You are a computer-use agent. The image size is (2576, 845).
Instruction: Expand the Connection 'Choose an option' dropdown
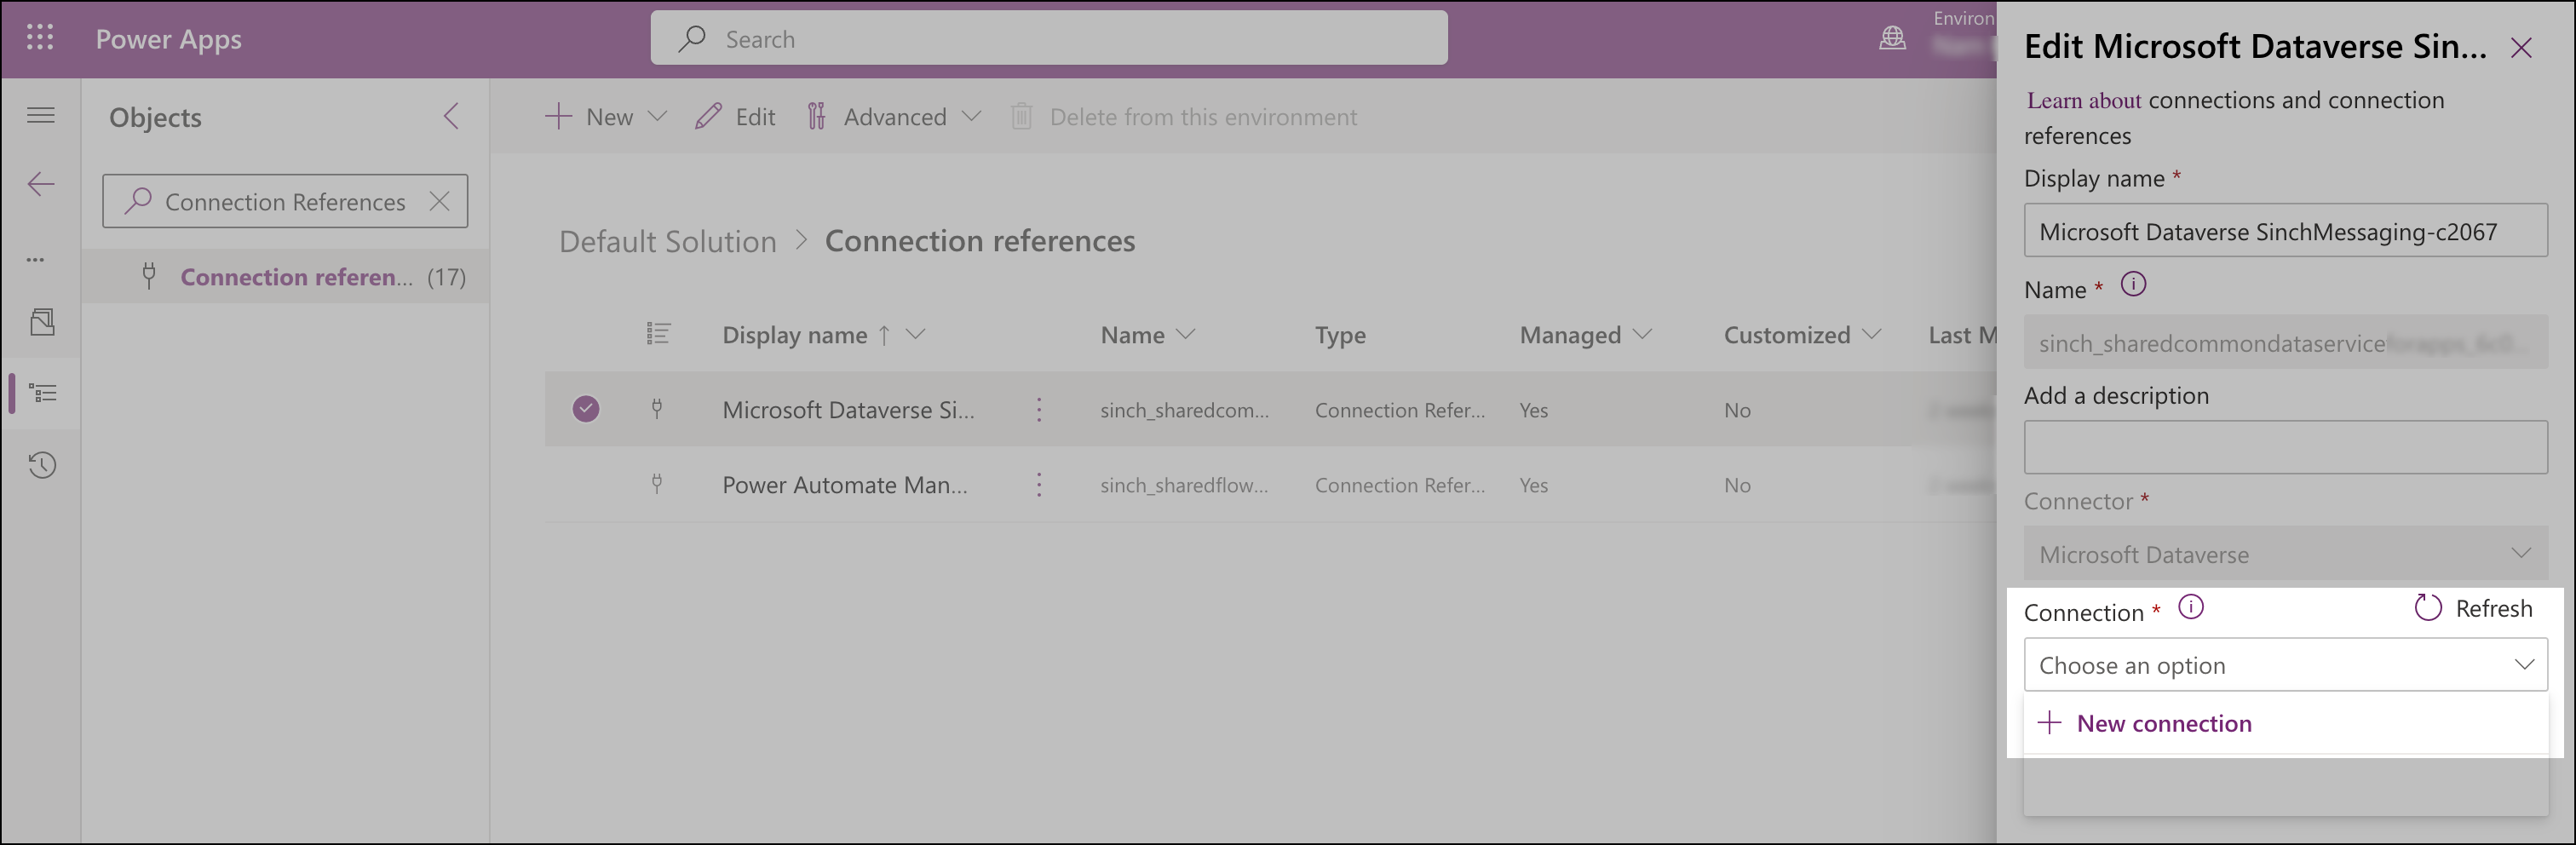(x=2285, y=665)
